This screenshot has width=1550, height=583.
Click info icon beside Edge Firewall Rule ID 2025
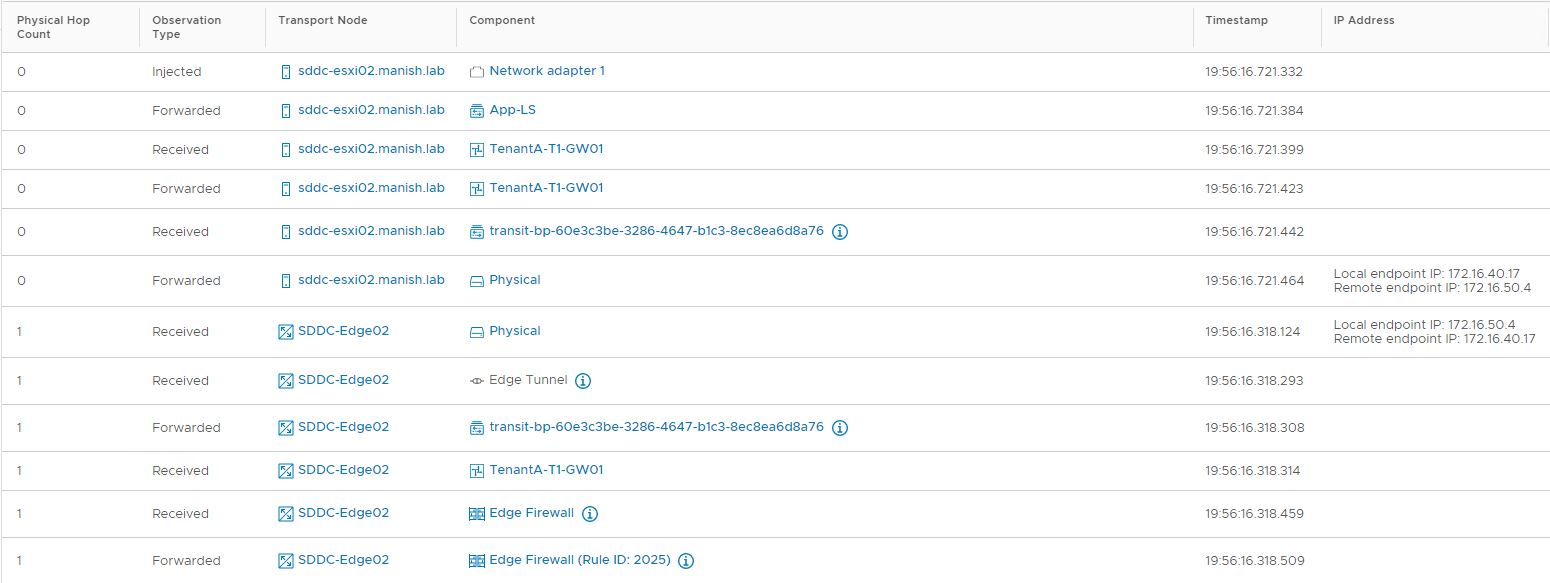tap(686, 561)
